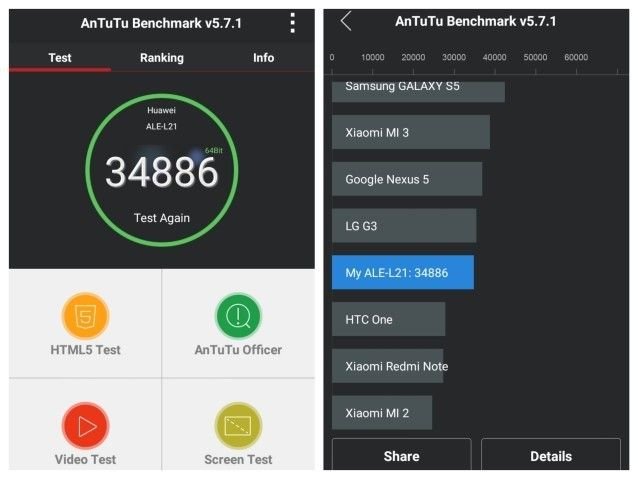Open the three-dot overflow menu
Screen dimensions: 638x479
[292, 23]
